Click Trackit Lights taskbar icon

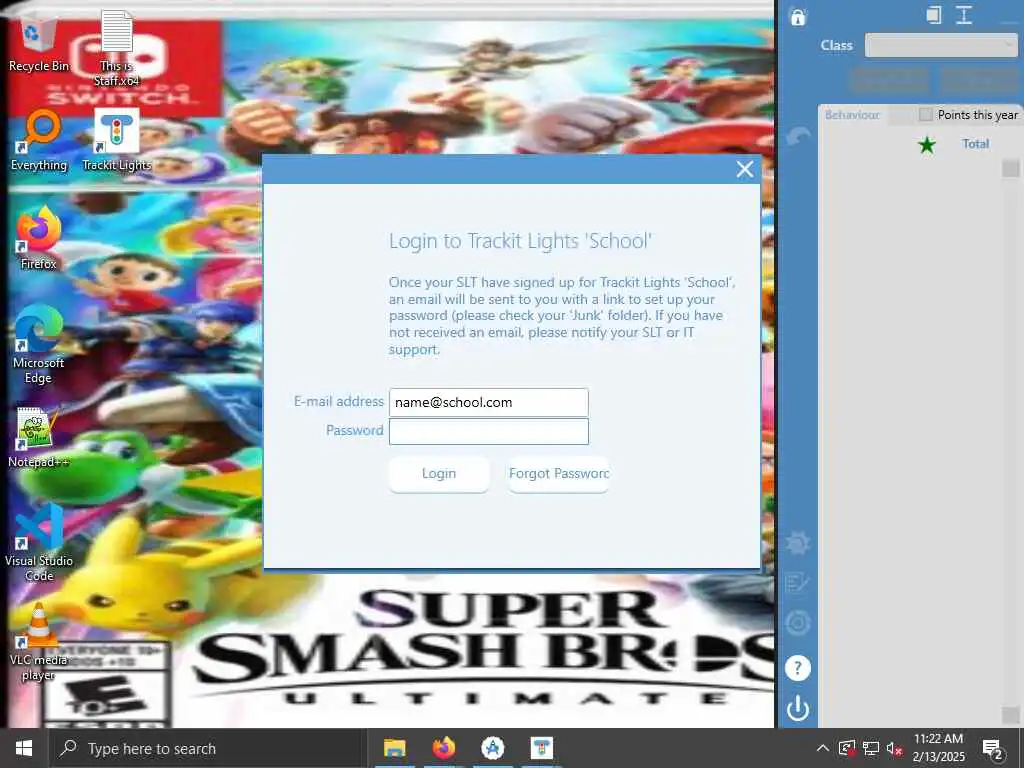pyautogui.click(x=542, y=748)
